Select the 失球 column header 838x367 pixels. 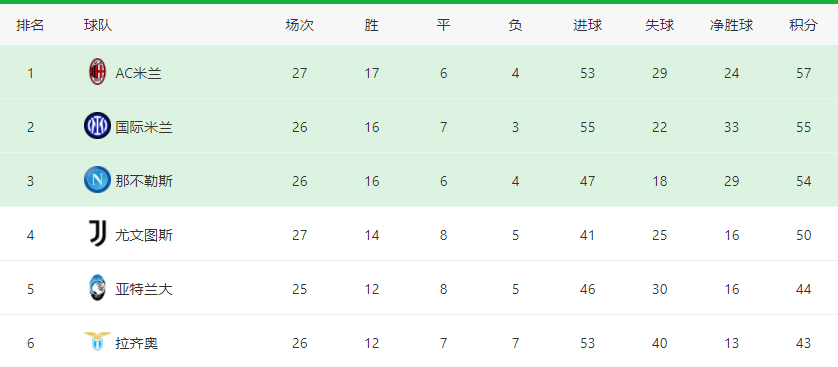pos(659,25)
